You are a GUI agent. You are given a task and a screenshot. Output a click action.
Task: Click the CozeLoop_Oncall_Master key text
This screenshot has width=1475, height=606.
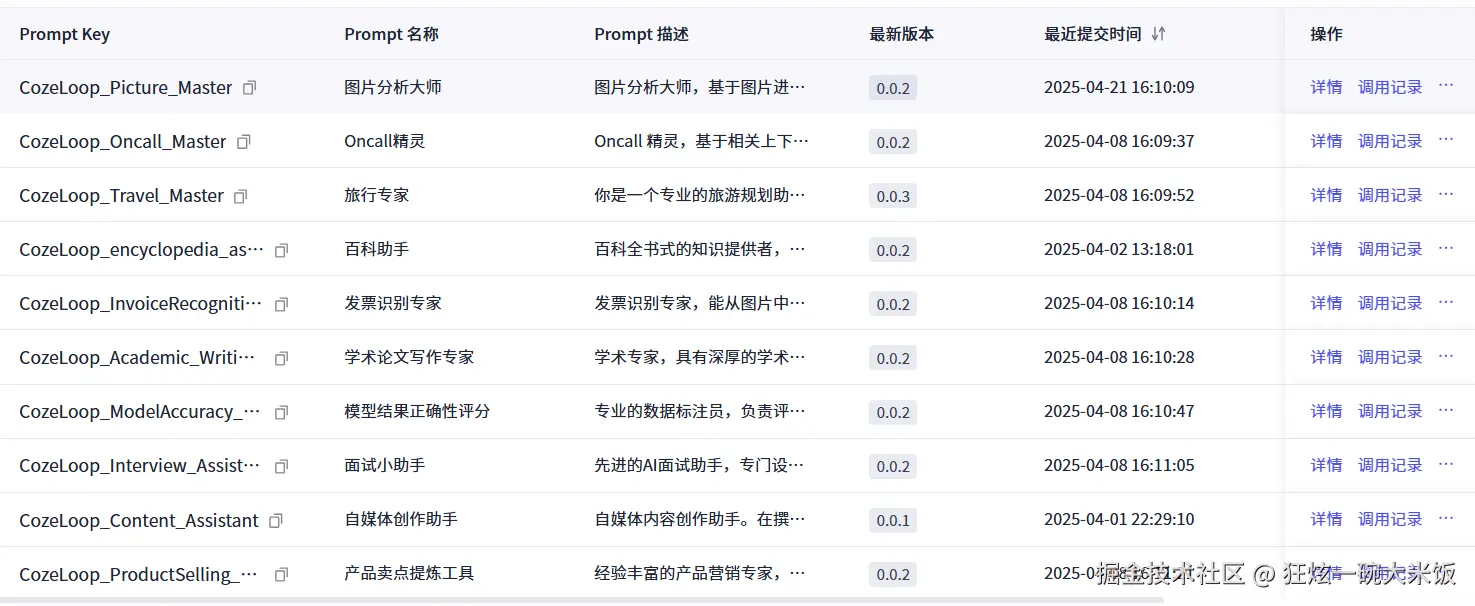pos(123,142)
